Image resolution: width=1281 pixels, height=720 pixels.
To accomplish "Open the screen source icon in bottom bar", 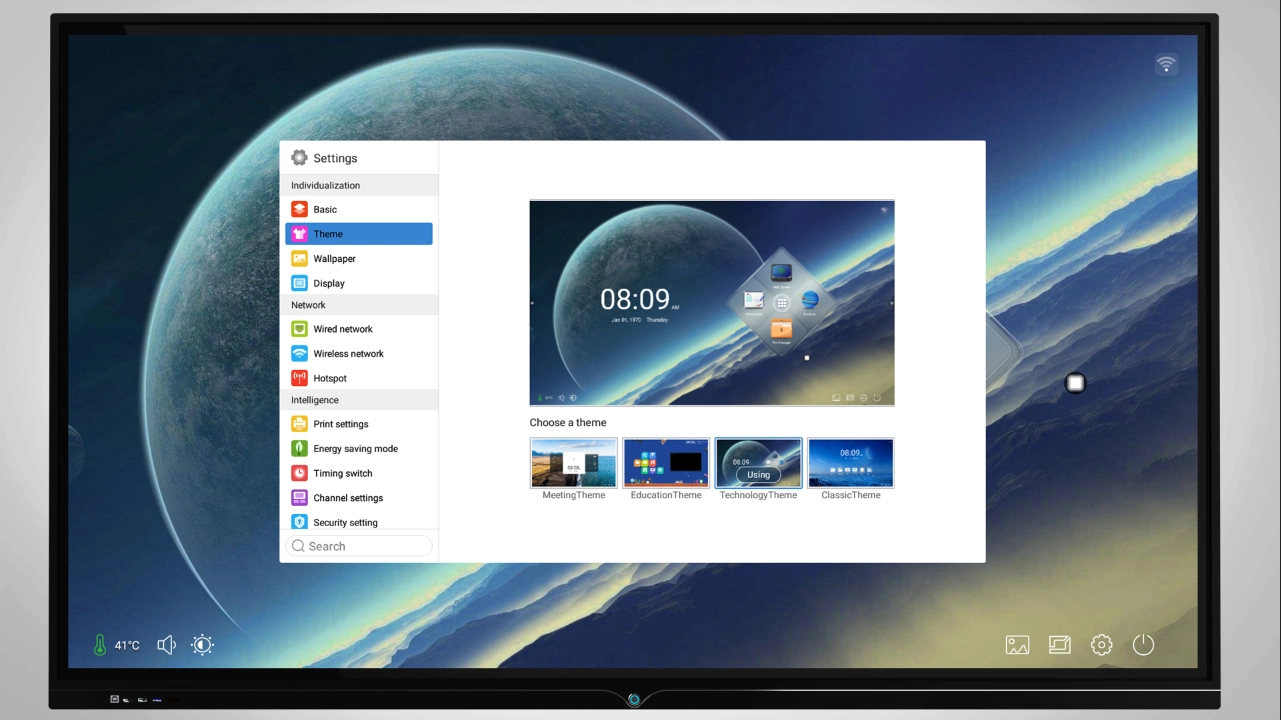I will [x=1060, y=645].
